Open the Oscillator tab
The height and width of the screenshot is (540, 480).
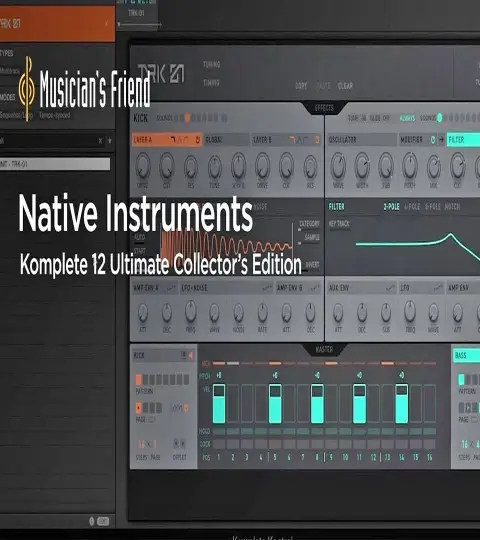[362, 139]
